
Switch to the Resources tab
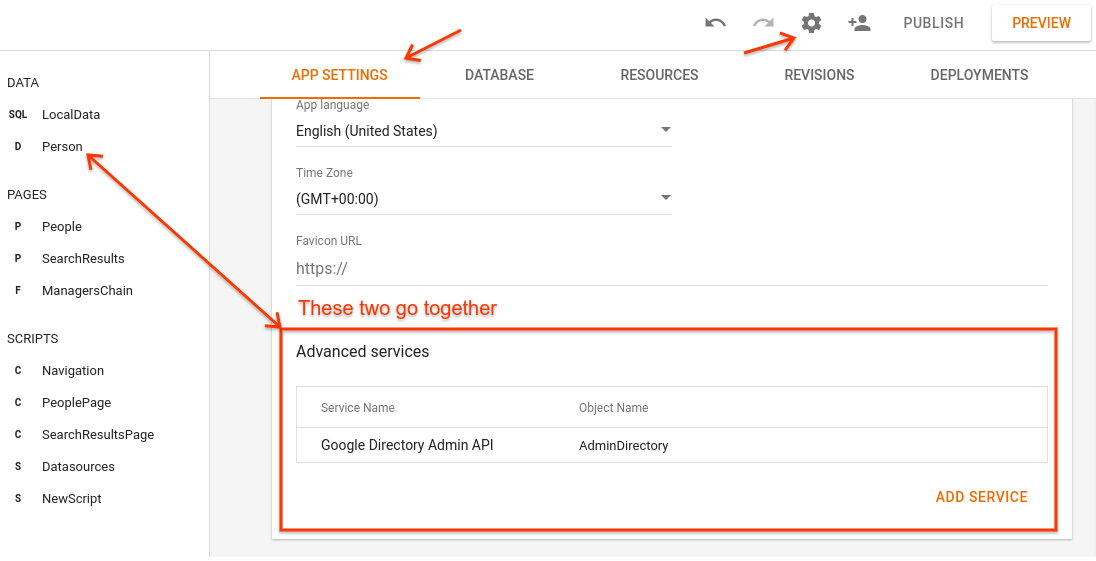click(659, 75)
